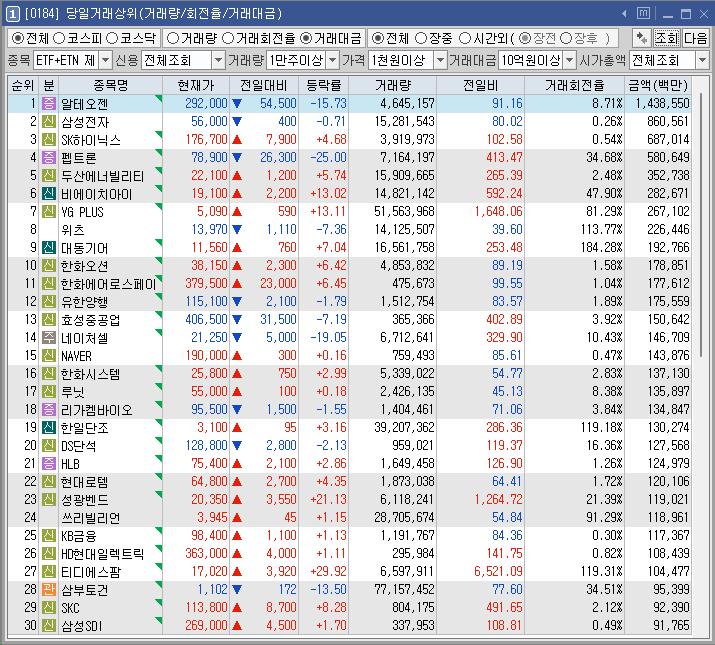Click the 다음 next button
This screenshot has height=645, width=715.
(x=695, y=38)
